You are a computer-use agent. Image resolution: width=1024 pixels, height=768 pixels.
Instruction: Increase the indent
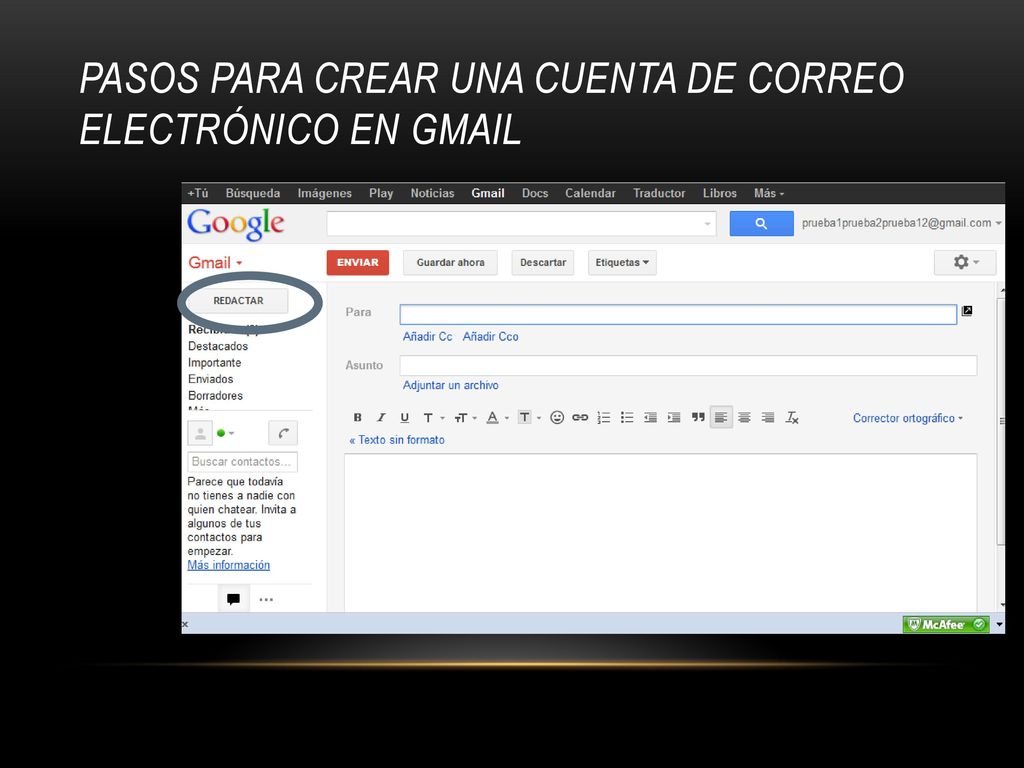tap(674, 417)
